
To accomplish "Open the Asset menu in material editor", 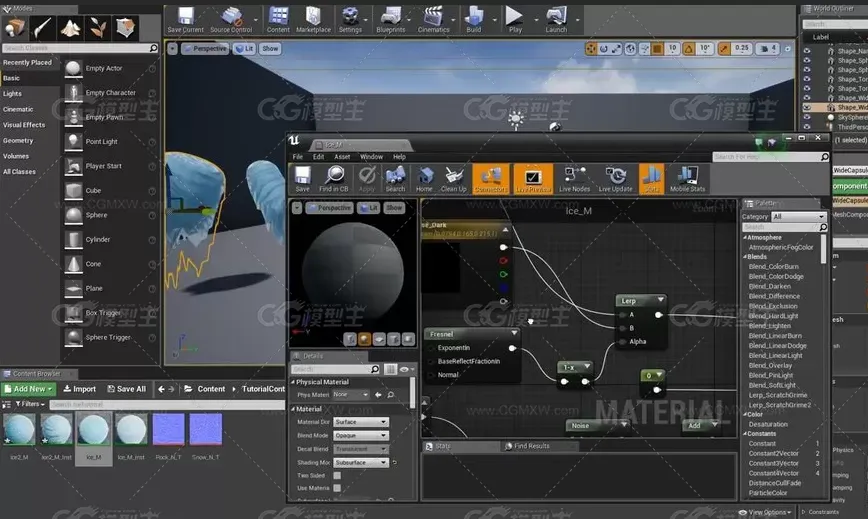I will point(342,157).
